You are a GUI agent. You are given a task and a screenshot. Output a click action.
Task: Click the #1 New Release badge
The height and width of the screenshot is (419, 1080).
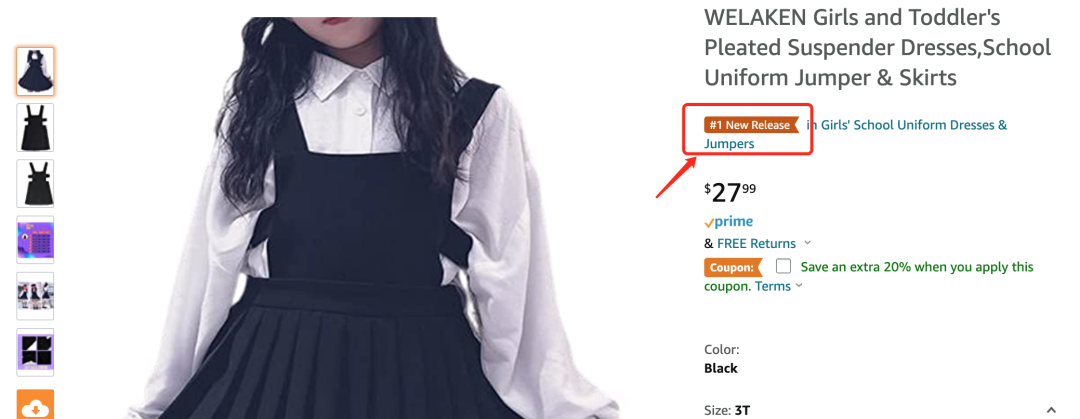[x=751, y=125]
